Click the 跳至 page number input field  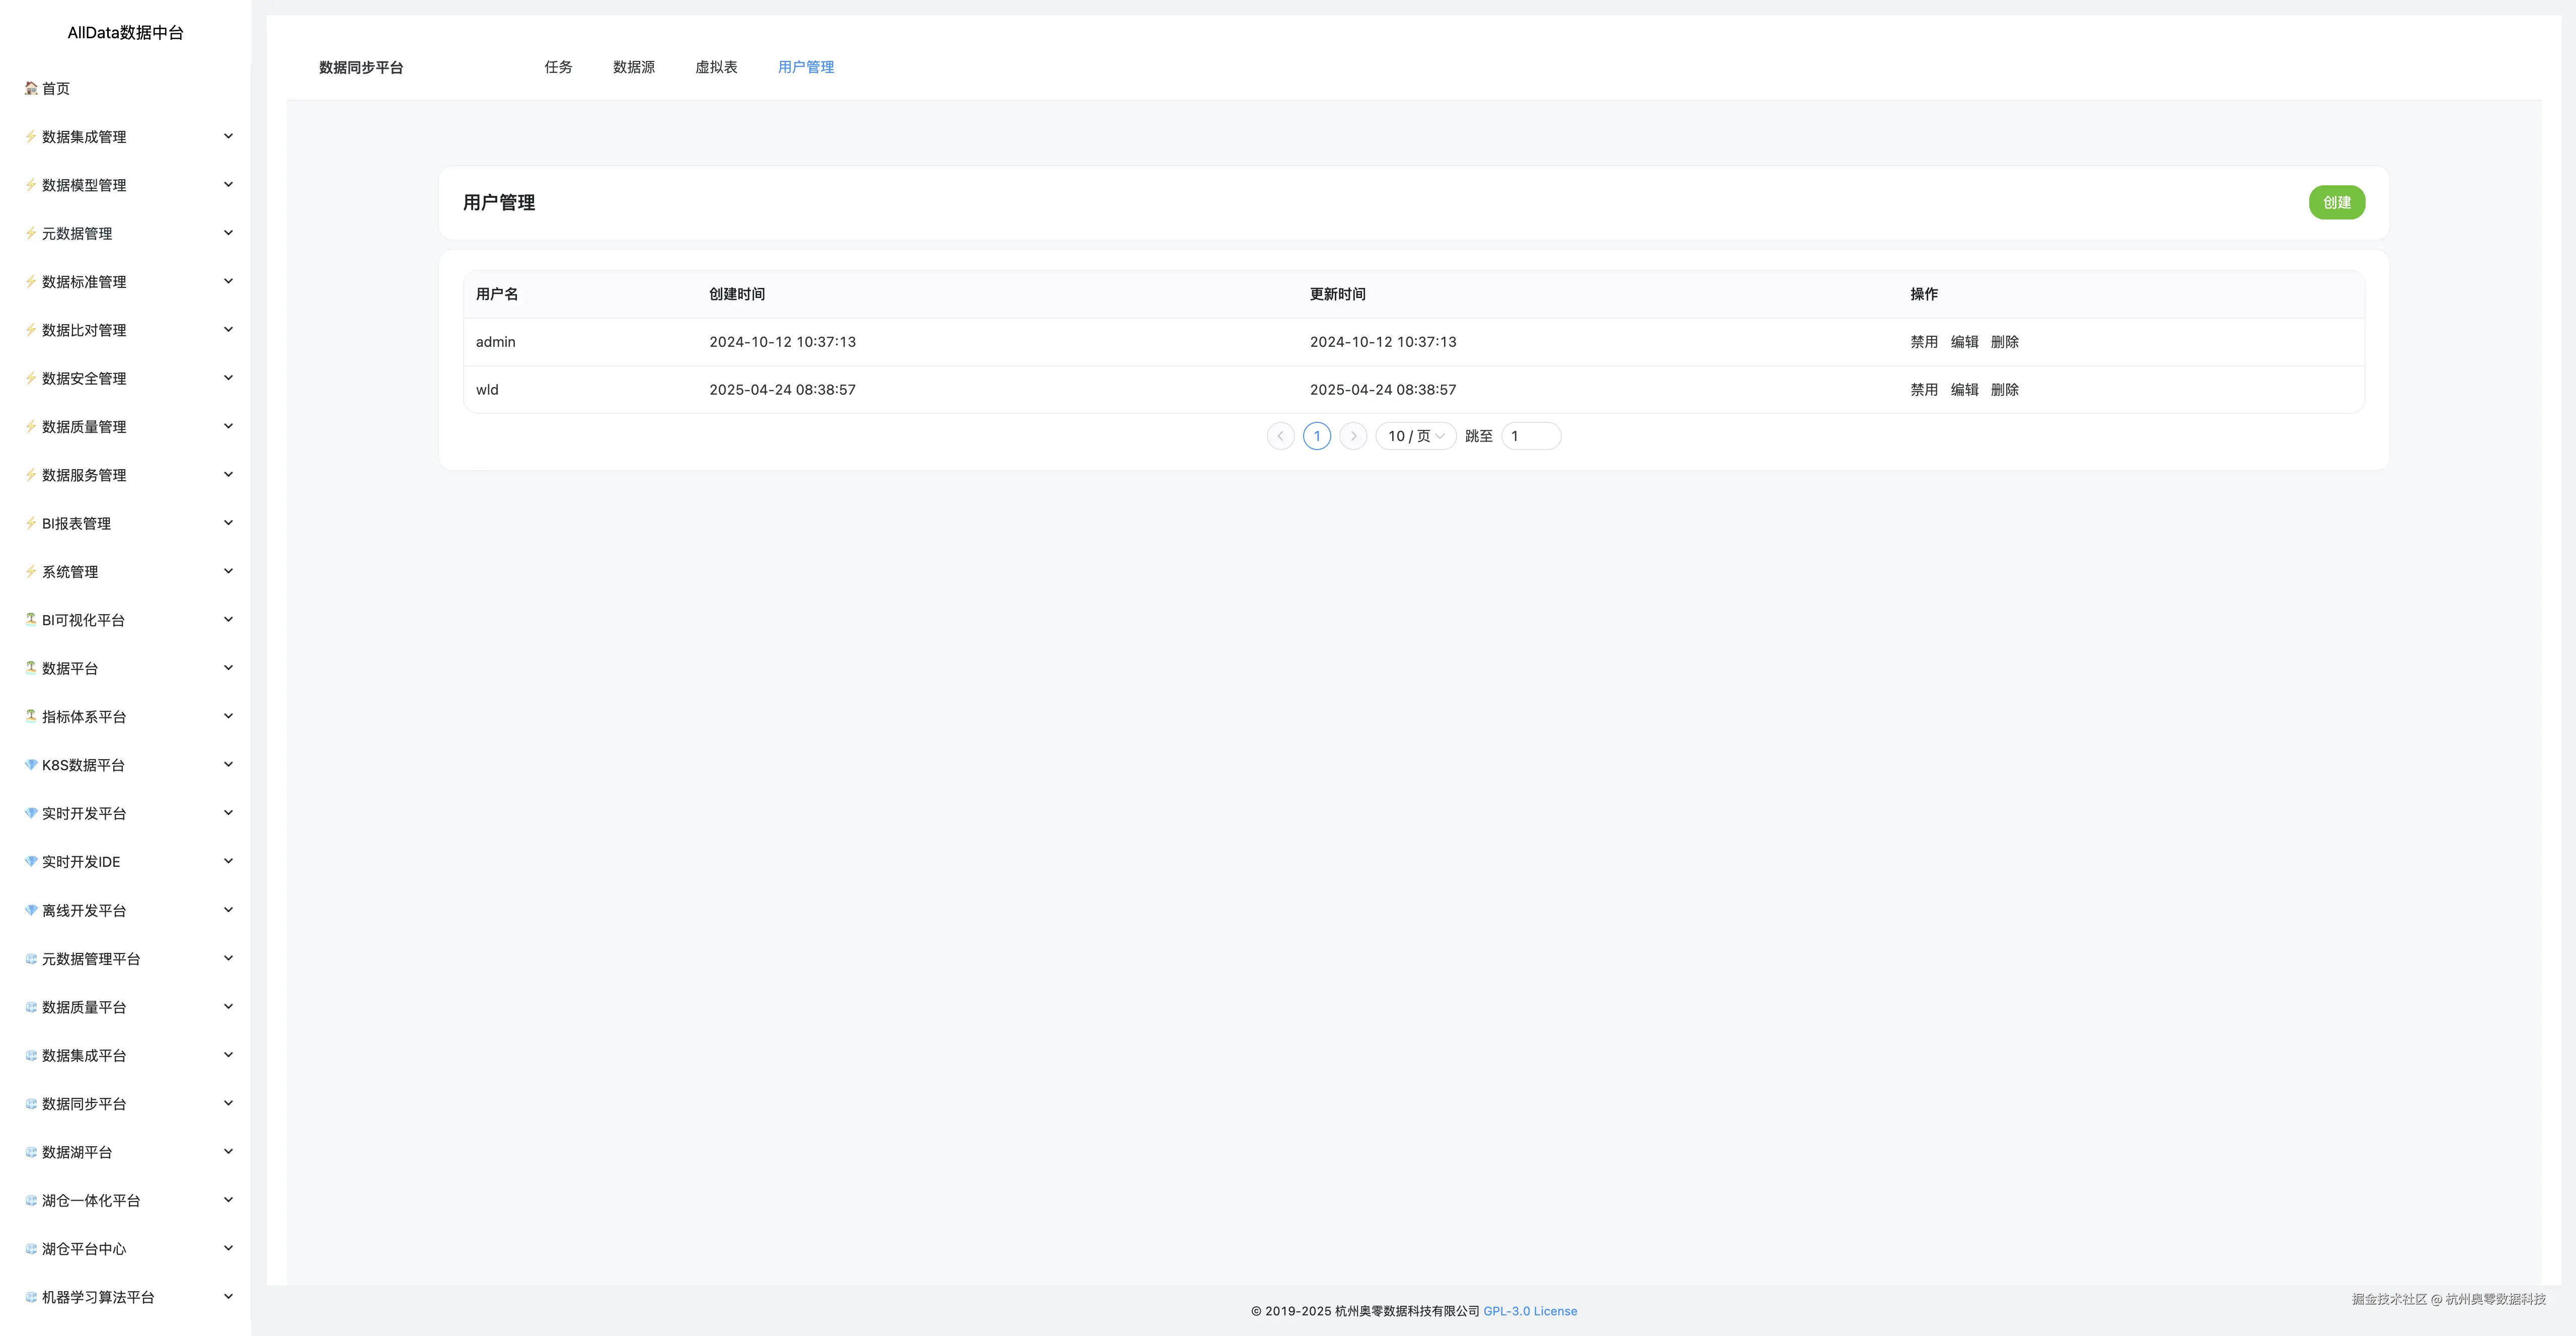pos(1530,436)
